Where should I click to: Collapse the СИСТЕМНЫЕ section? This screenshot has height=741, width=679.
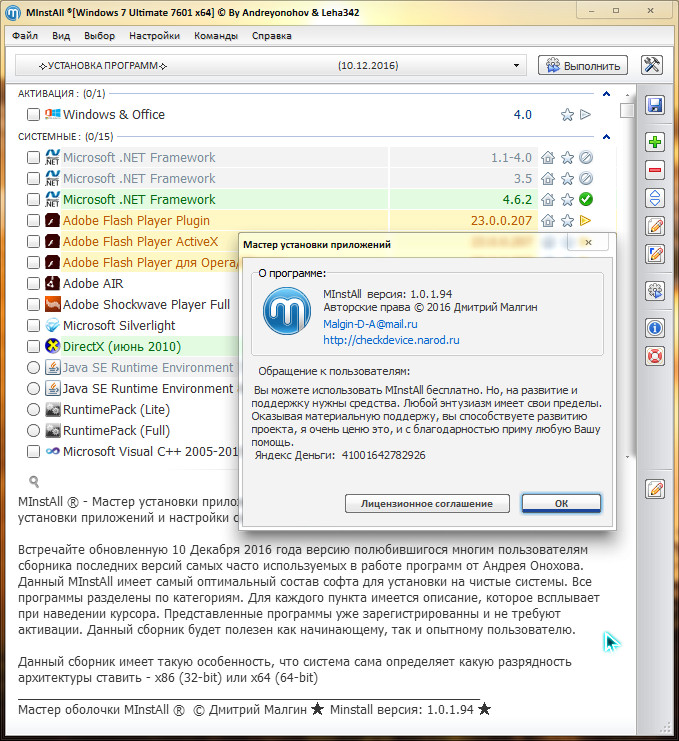pos(606,137)
